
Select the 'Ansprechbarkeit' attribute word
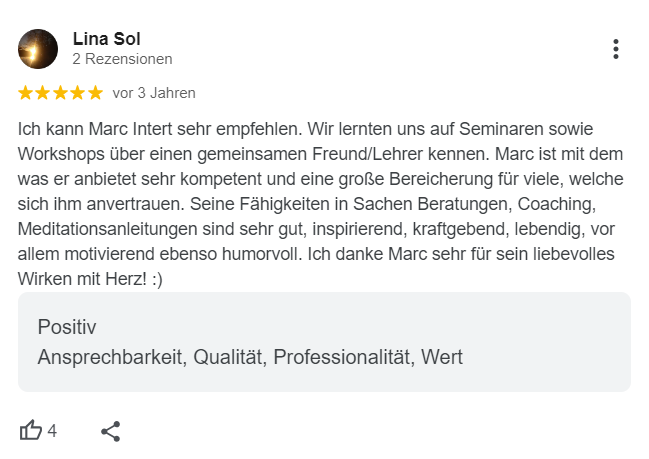tap(112, 357)
